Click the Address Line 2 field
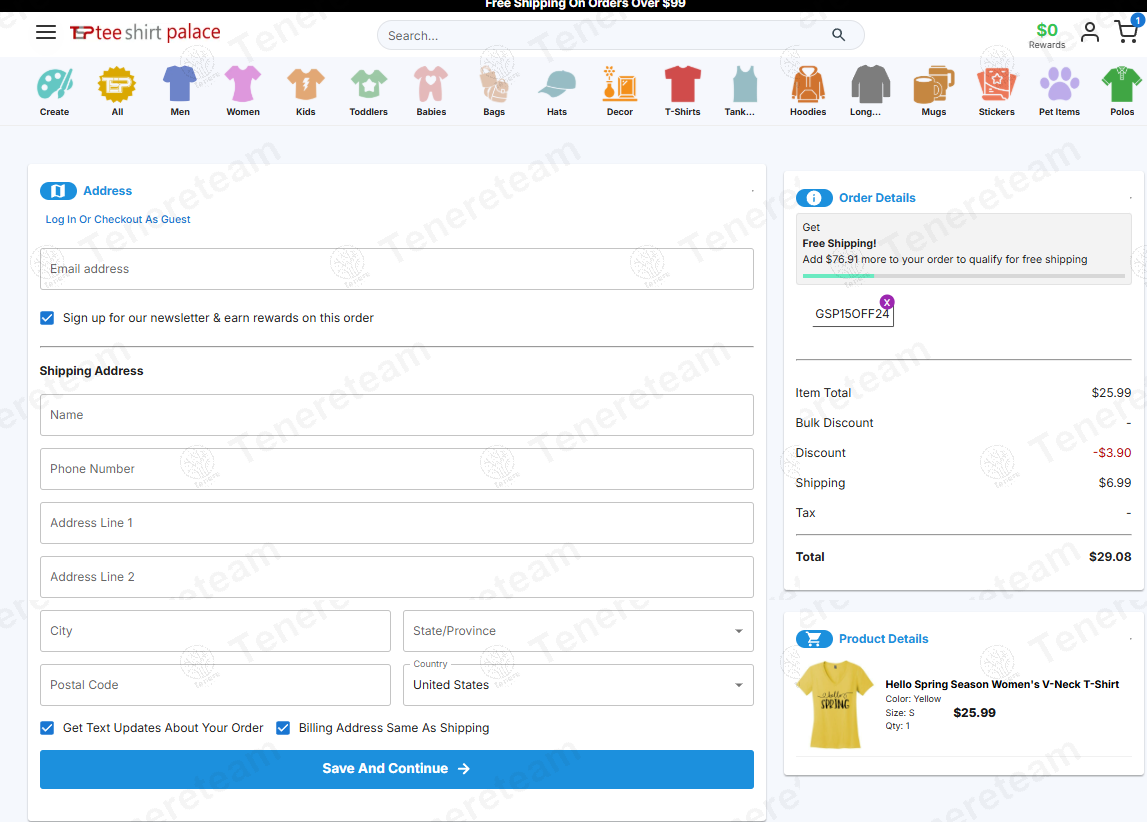 396,577
